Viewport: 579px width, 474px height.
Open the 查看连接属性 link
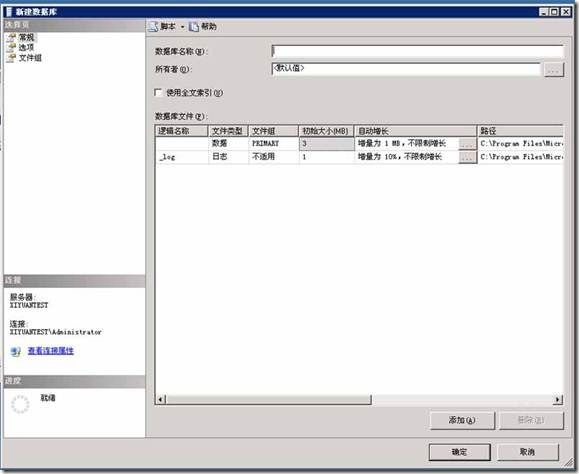pos(51,351)
